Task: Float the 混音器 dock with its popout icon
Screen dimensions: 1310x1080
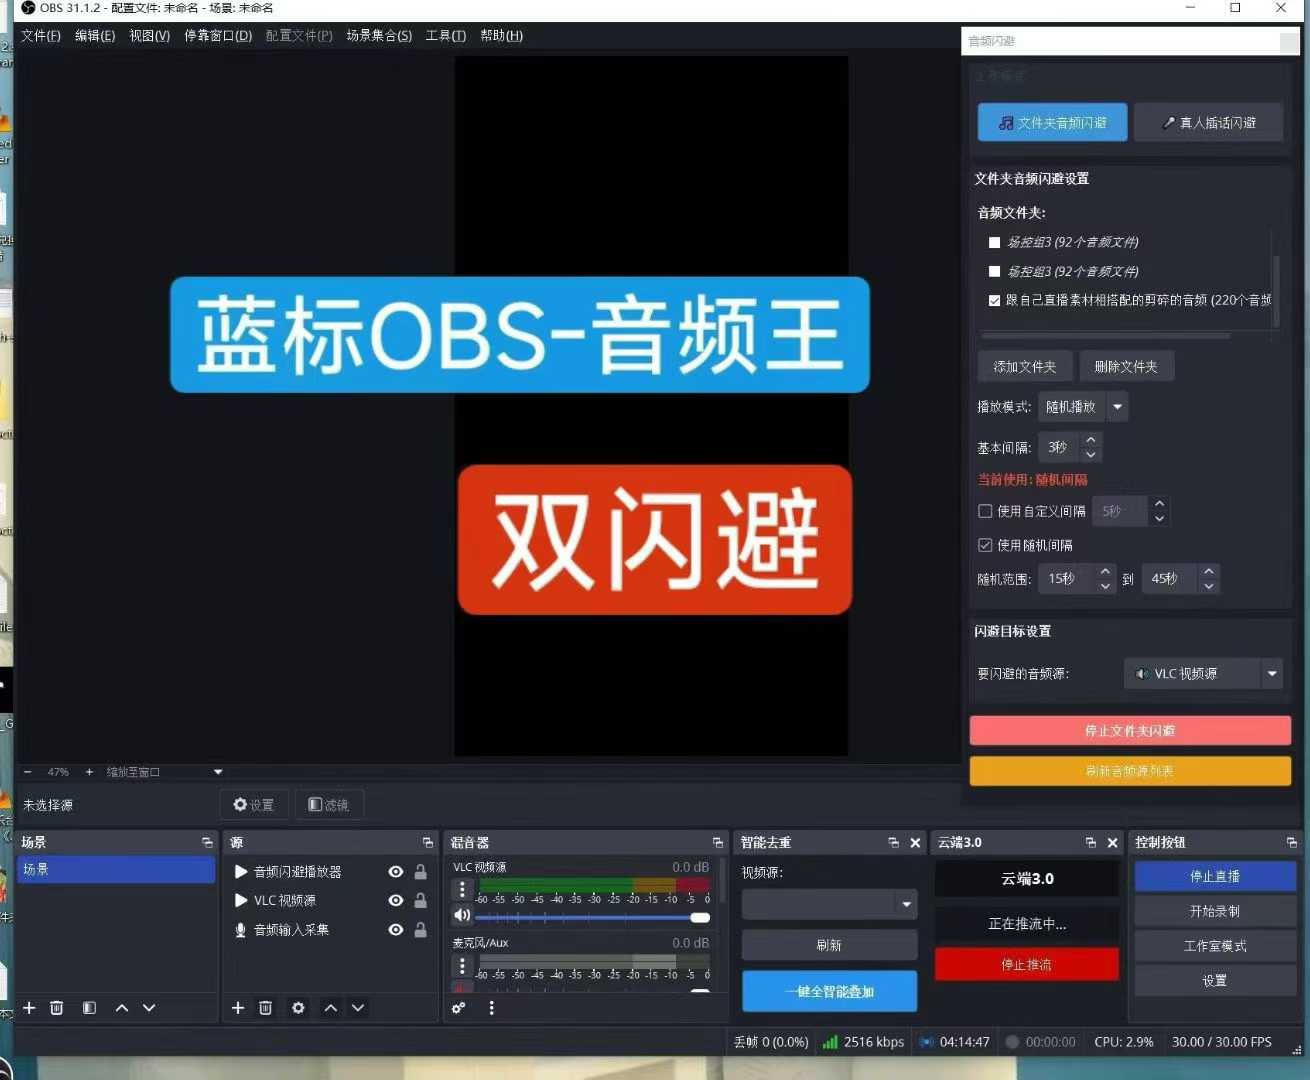Action: coord(718,843)
